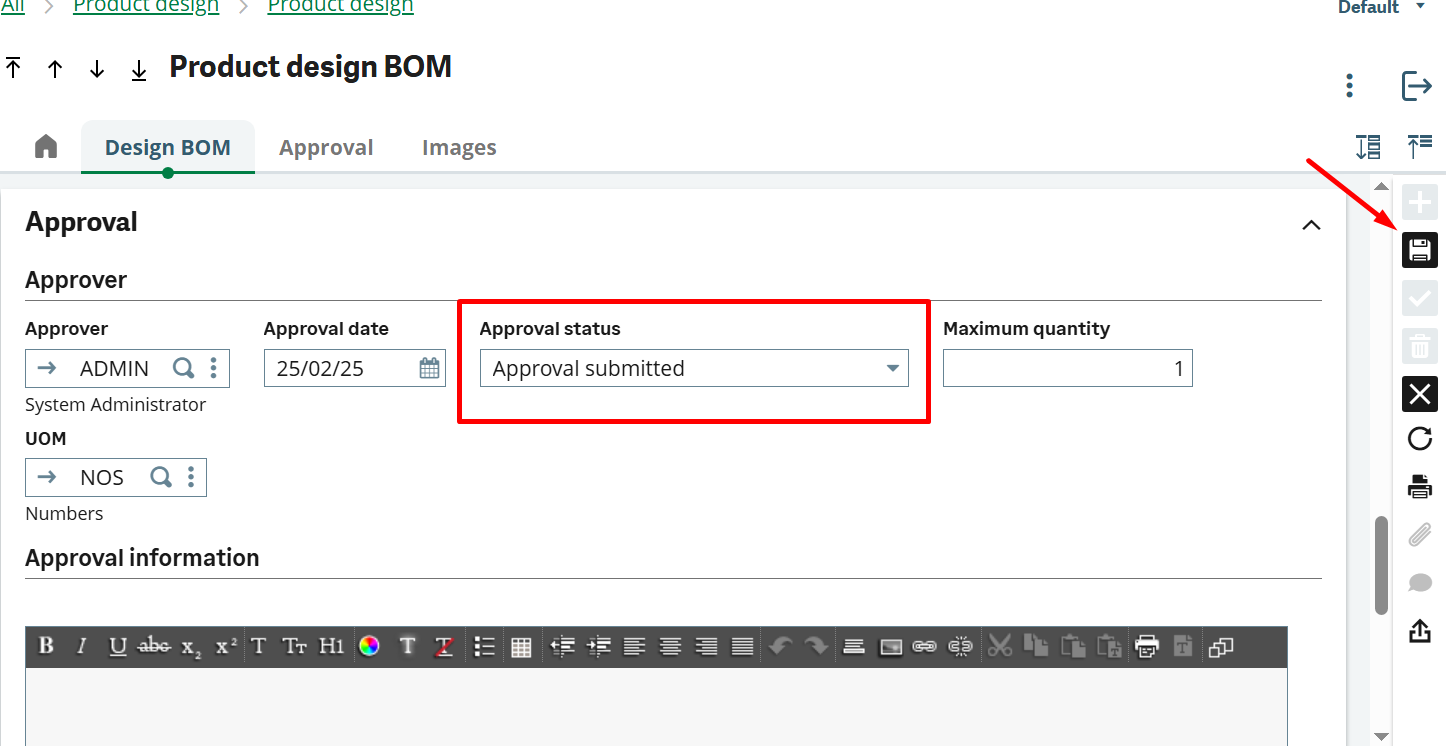Insert hyperlink chain icon
Image resolution: width=1446 pixels, height=746 pixels.
[925, 647]
